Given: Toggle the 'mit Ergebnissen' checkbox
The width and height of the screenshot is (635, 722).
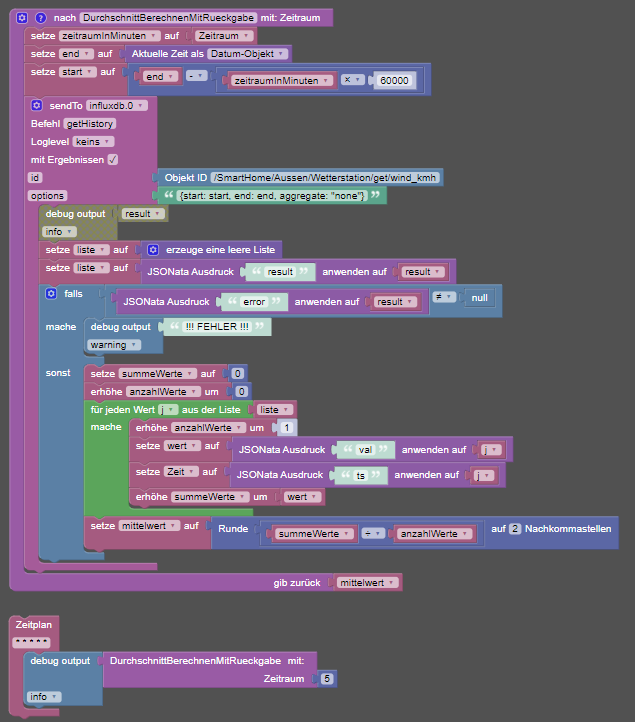Looking at the screenshot, I should coord(113,159).
